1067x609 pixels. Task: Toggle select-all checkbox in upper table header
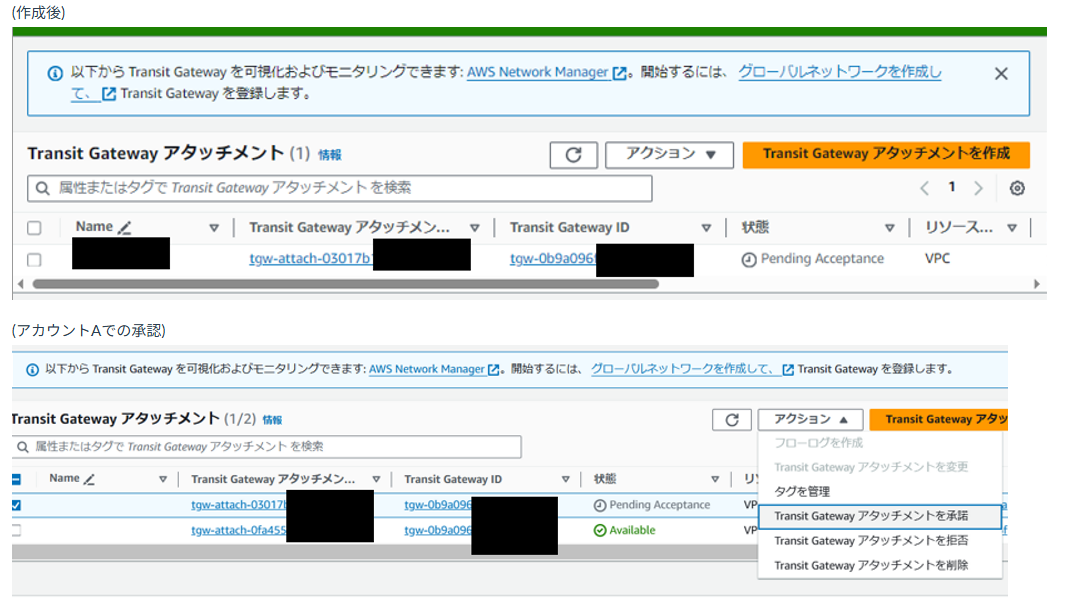[35, 228]
